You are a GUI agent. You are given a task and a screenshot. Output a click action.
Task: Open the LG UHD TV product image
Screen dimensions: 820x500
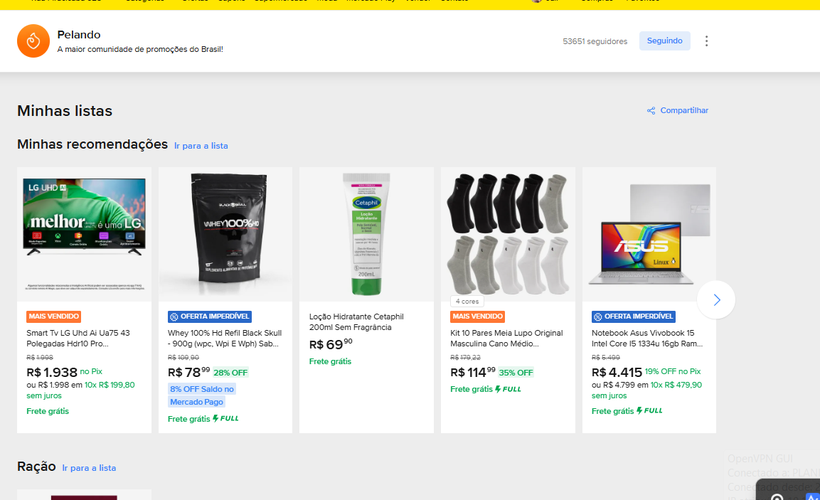84,234
